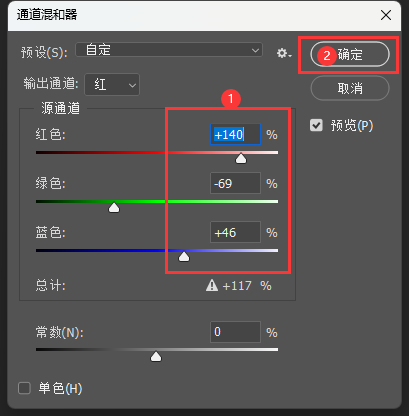The image size is (409, 416).
Task: Click the red channel slider handle
Action: (241, 159)
